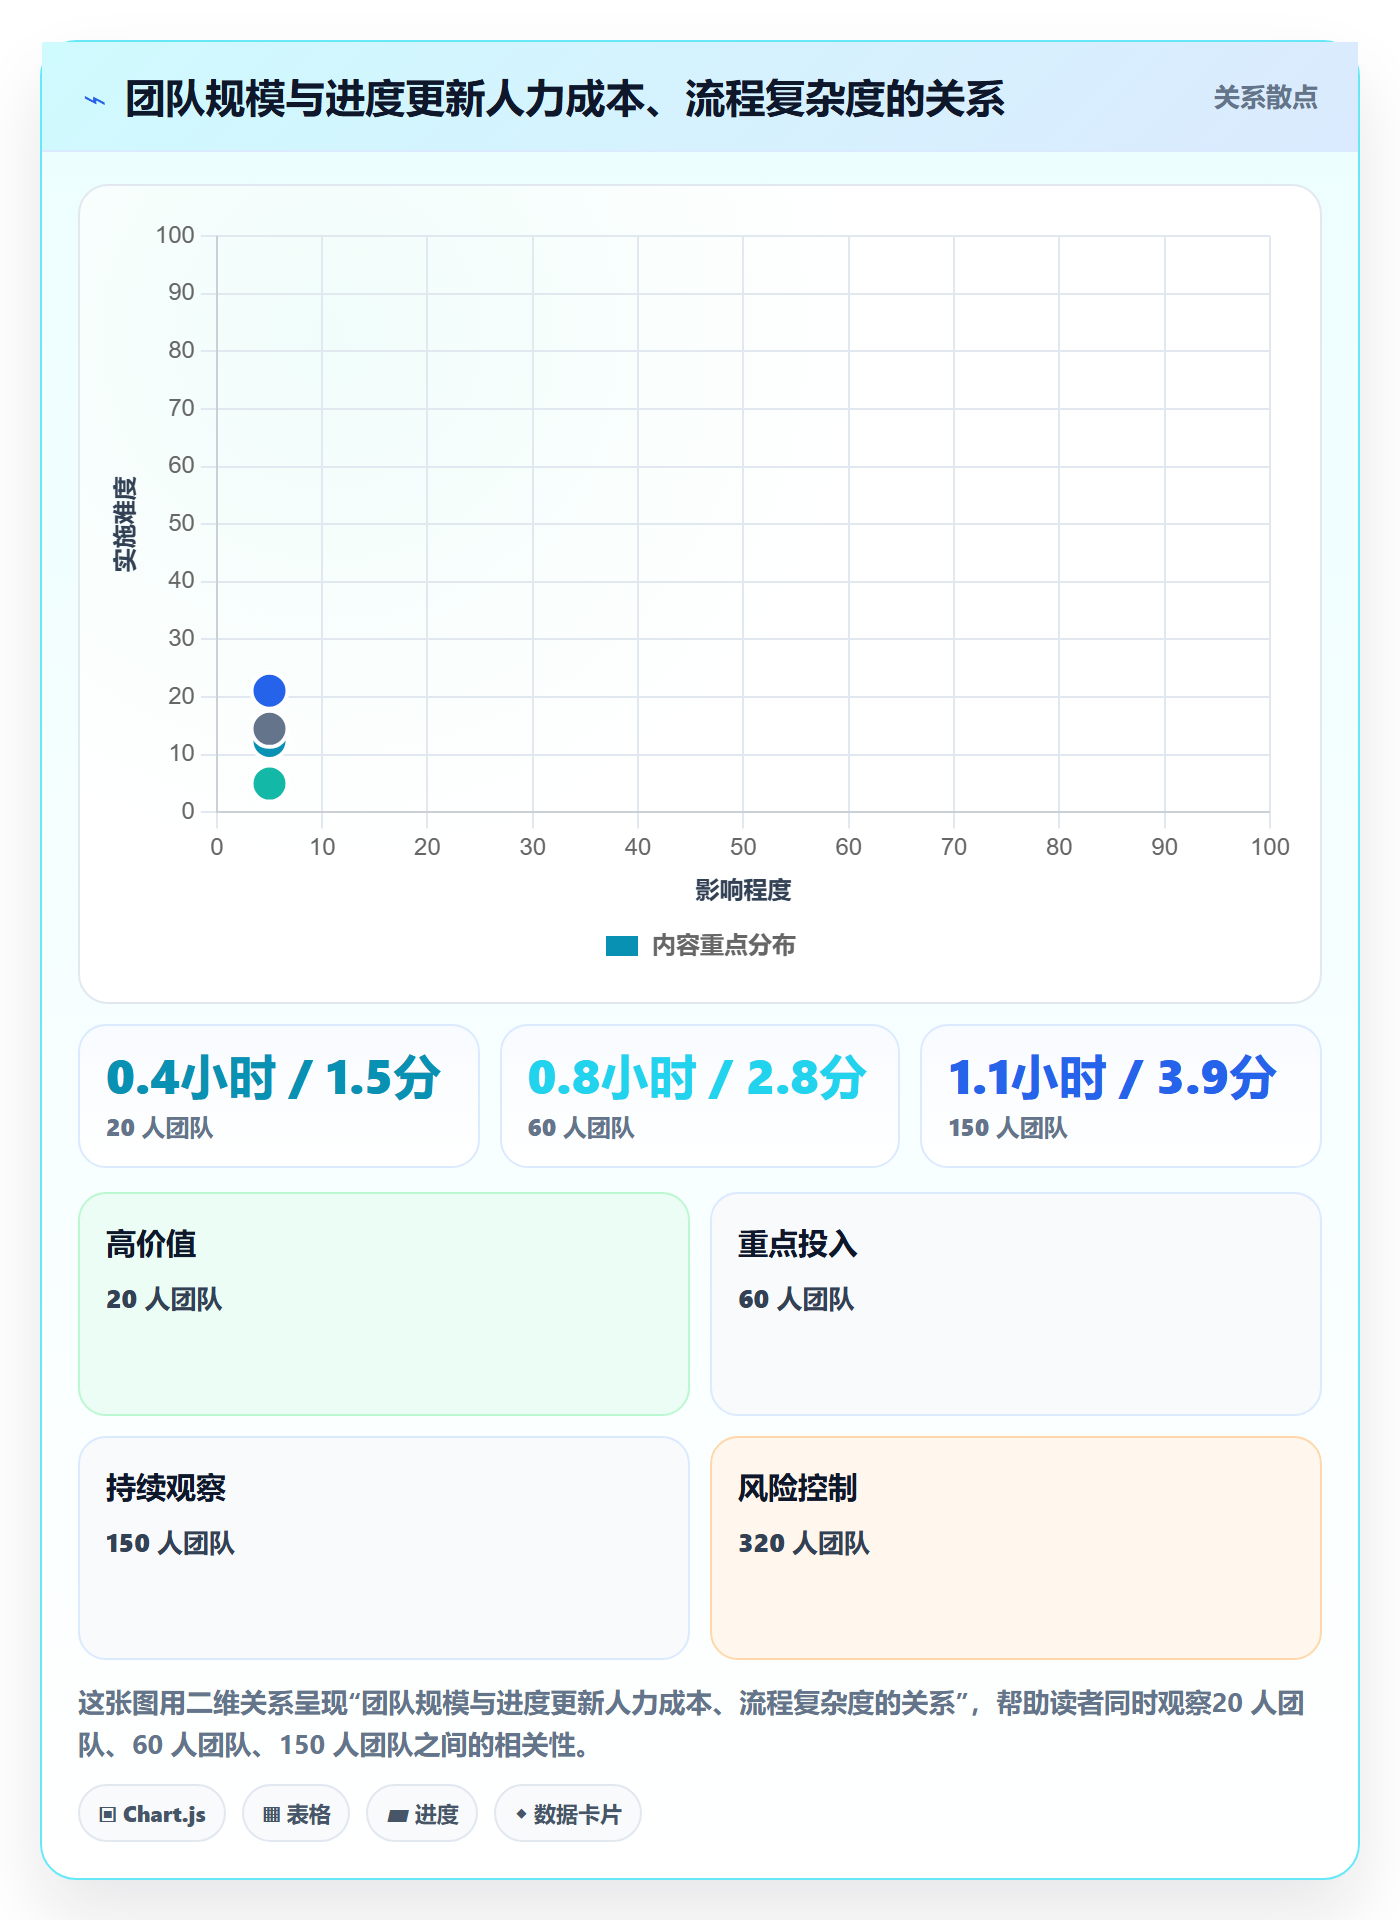
Task: Click the 影响程度 x-axis title
Action: click(743, 890)
